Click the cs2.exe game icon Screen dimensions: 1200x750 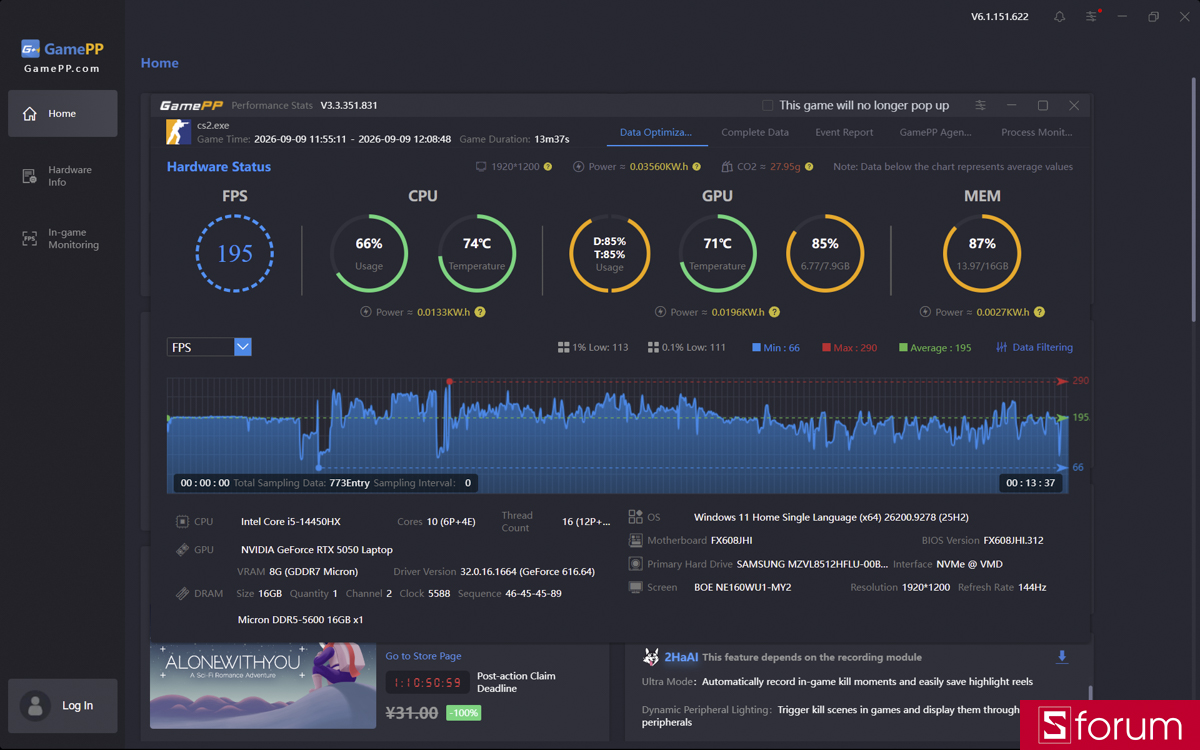pyautogui.click(x=178, y=132)
